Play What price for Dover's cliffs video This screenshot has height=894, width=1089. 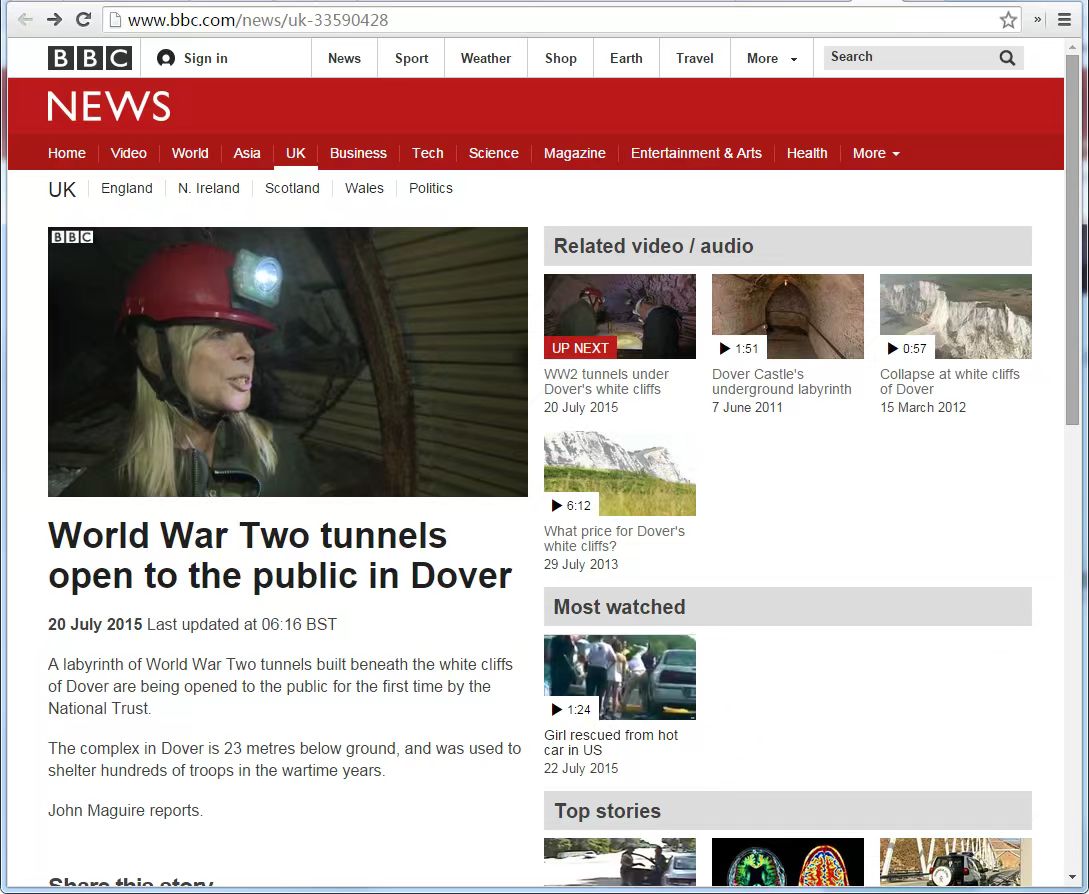[x=619, y=473]
